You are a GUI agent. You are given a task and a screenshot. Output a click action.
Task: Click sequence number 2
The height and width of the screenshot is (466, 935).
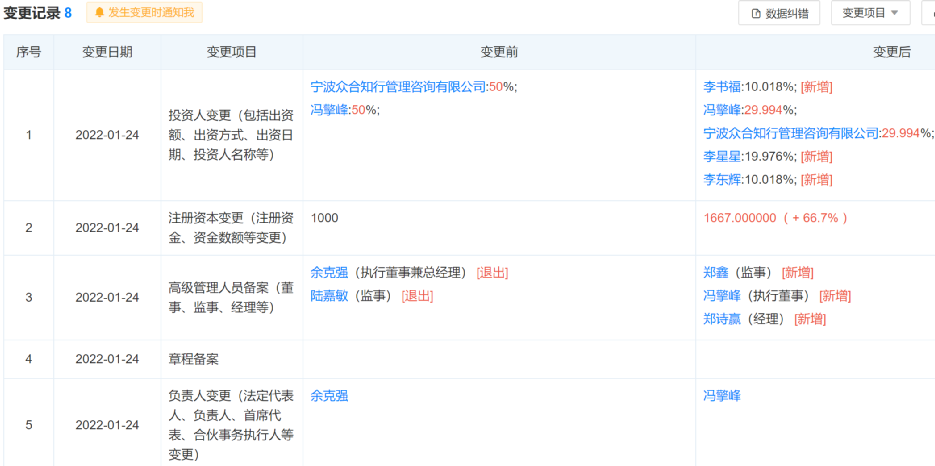[29, 228]
